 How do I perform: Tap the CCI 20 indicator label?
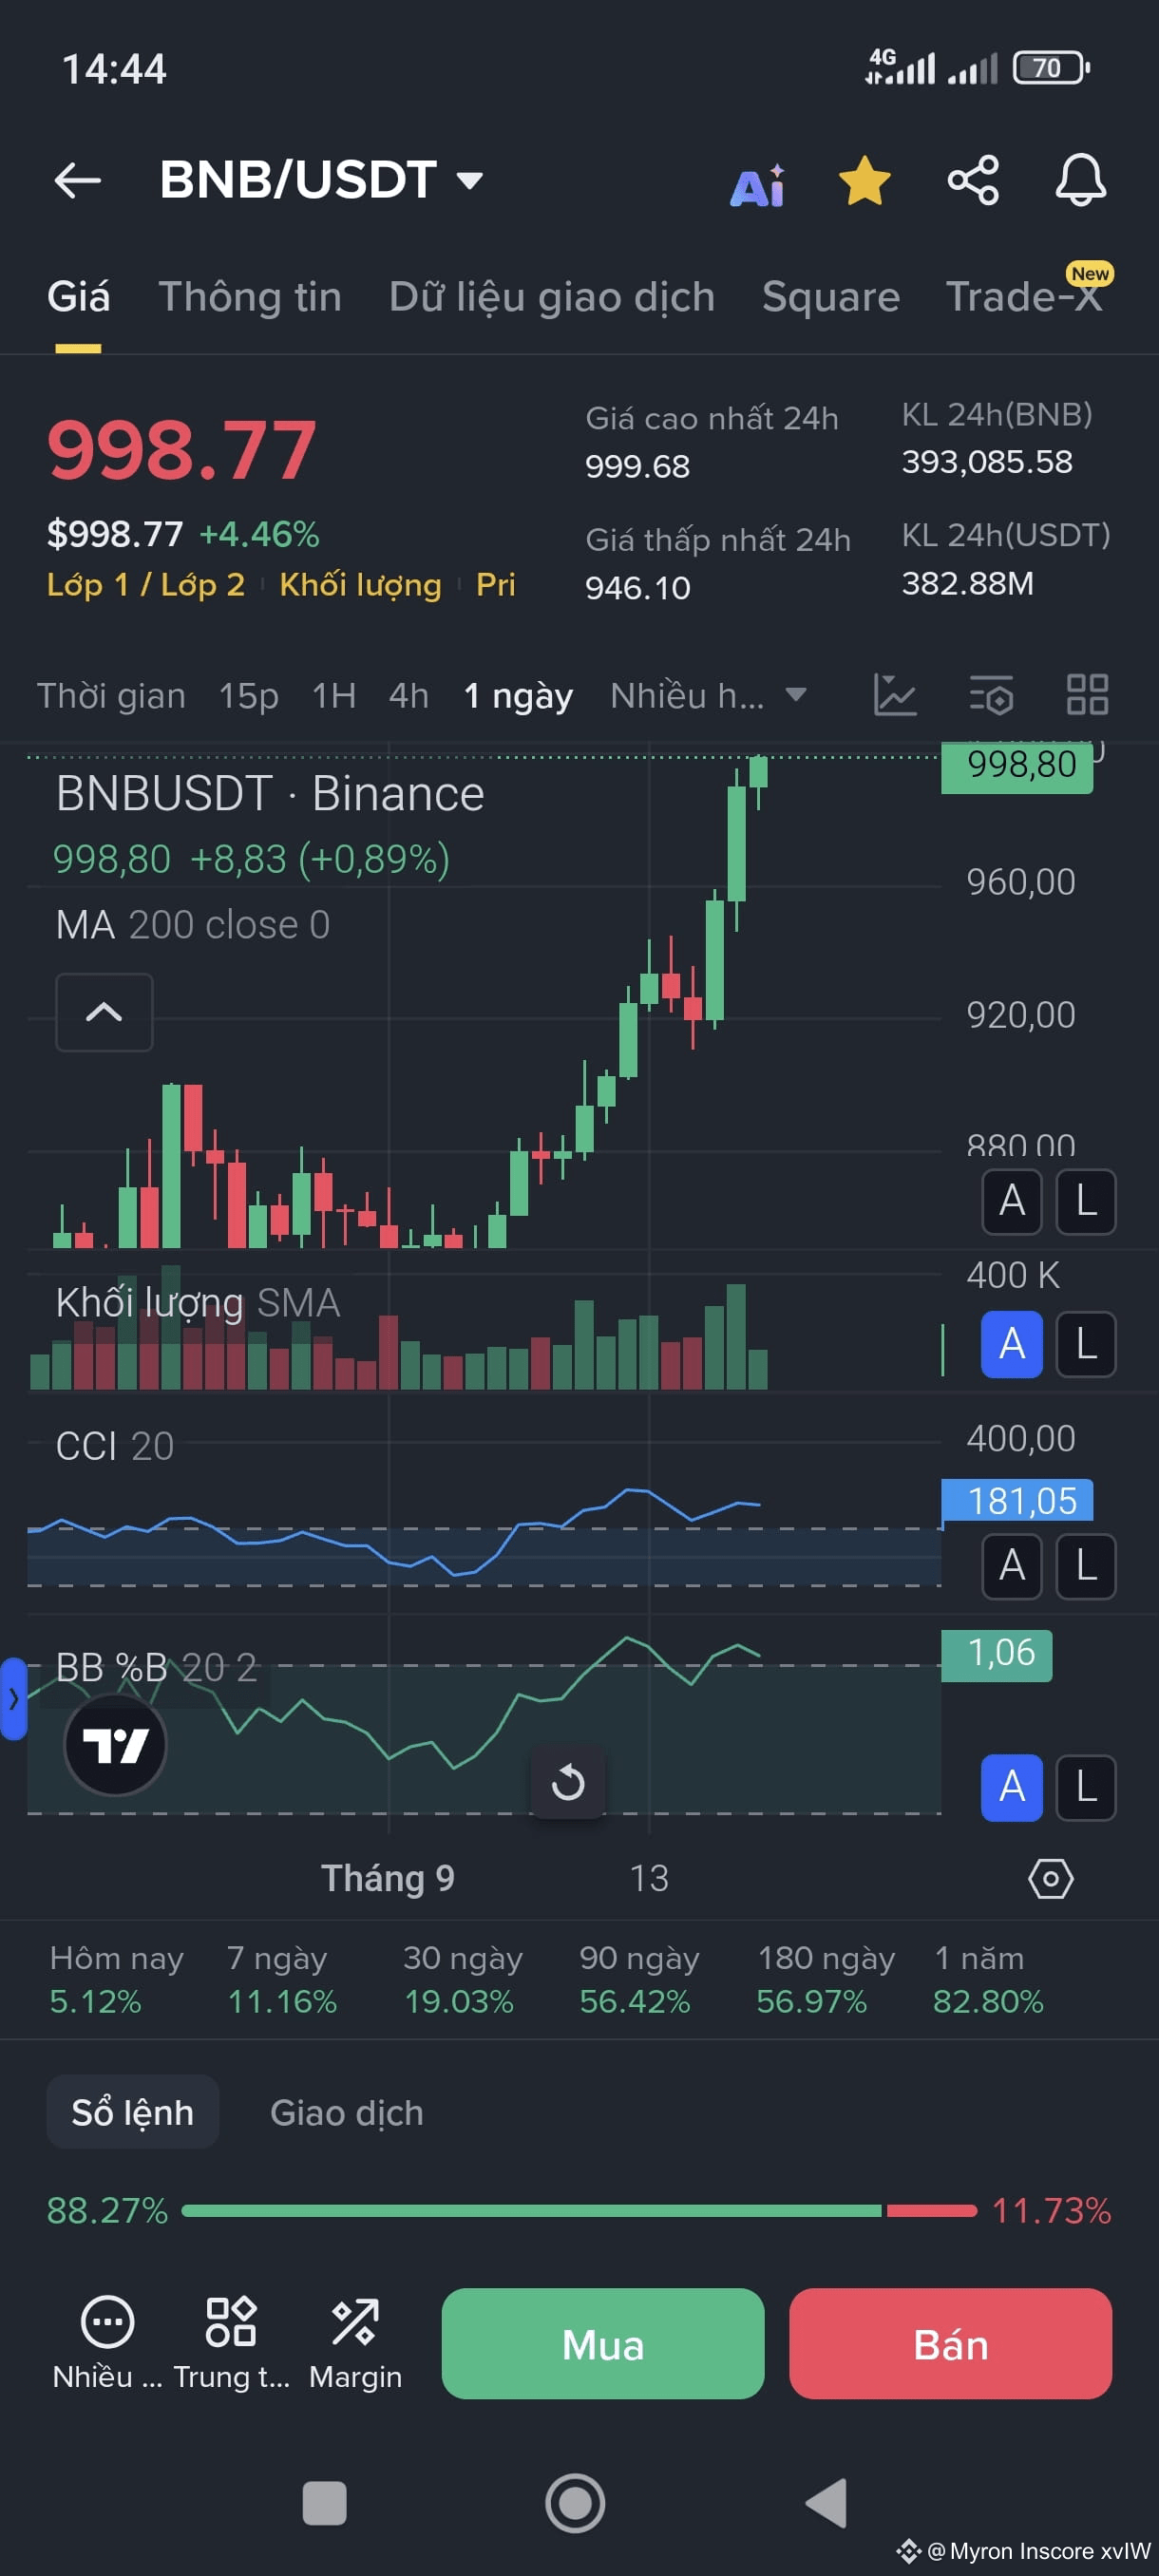coord(115,1446)
